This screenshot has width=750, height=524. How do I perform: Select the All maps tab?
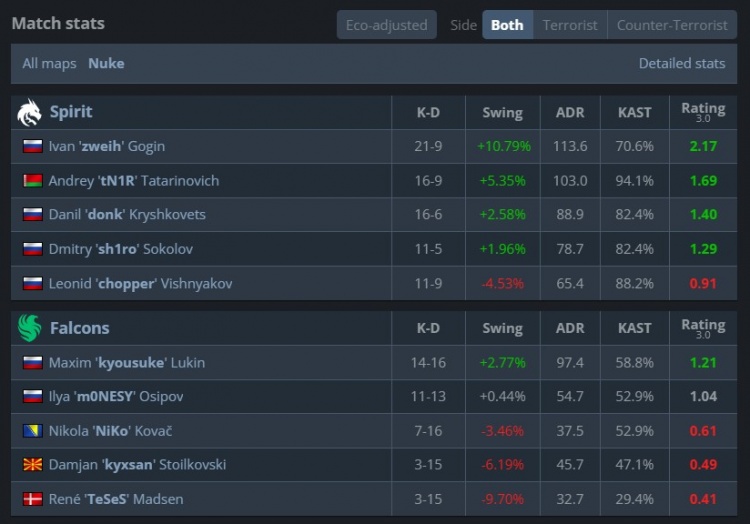(x=50, y=63)
